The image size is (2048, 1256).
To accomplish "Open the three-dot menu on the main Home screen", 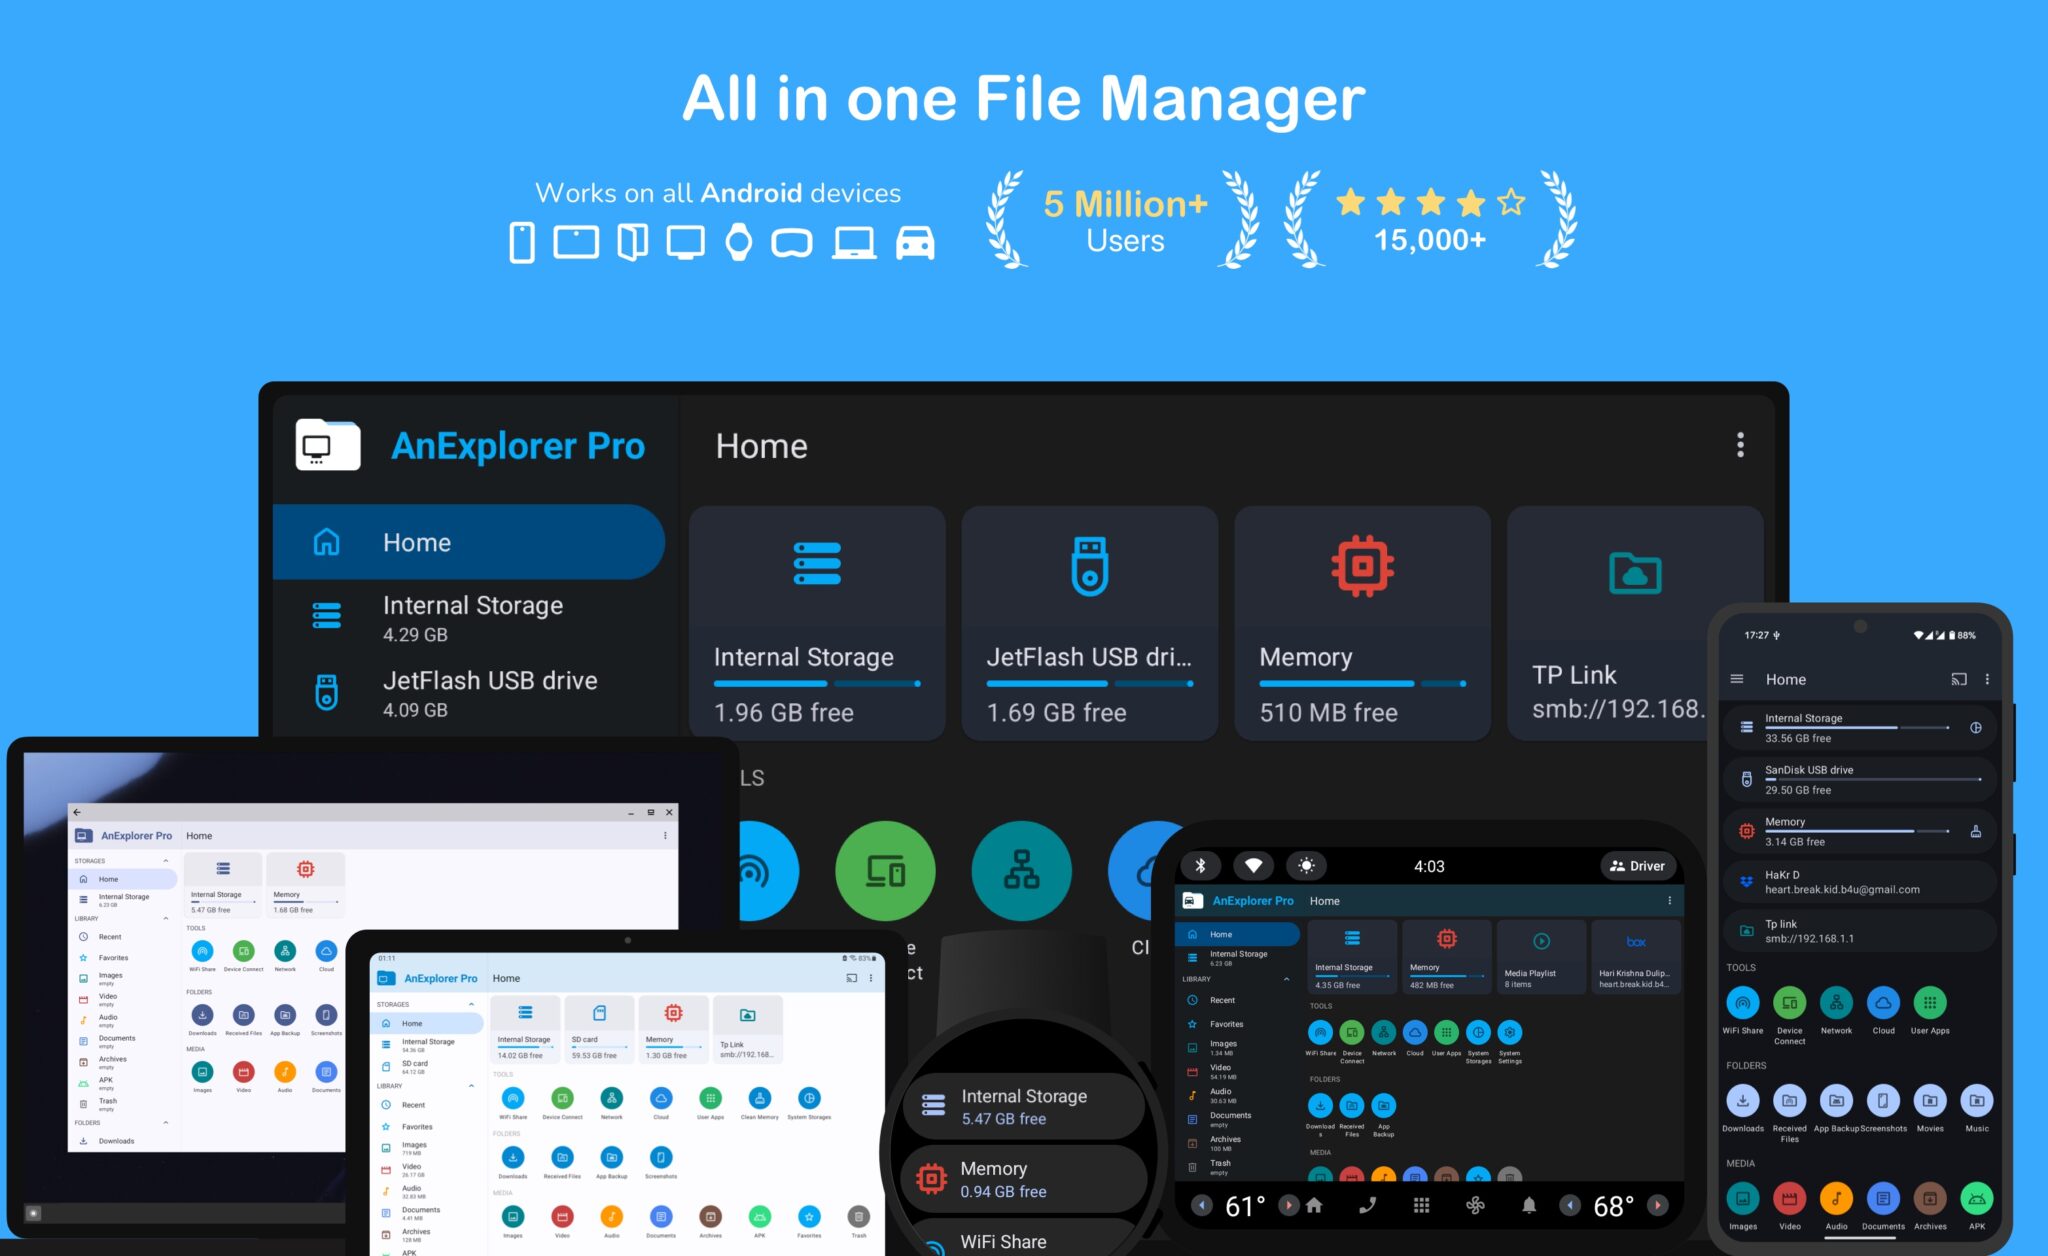I will [1741, 445].
